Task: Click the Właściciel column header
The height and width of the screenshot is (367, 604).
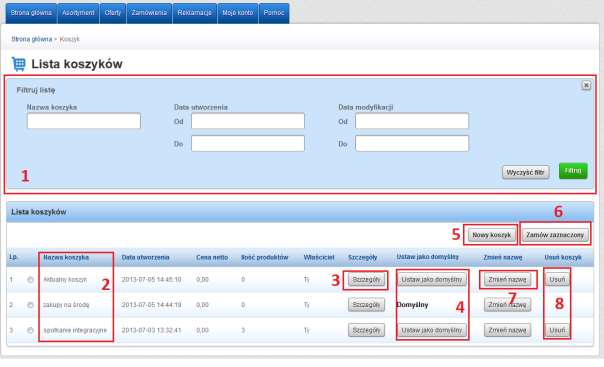Action: [x=319, y=257]
